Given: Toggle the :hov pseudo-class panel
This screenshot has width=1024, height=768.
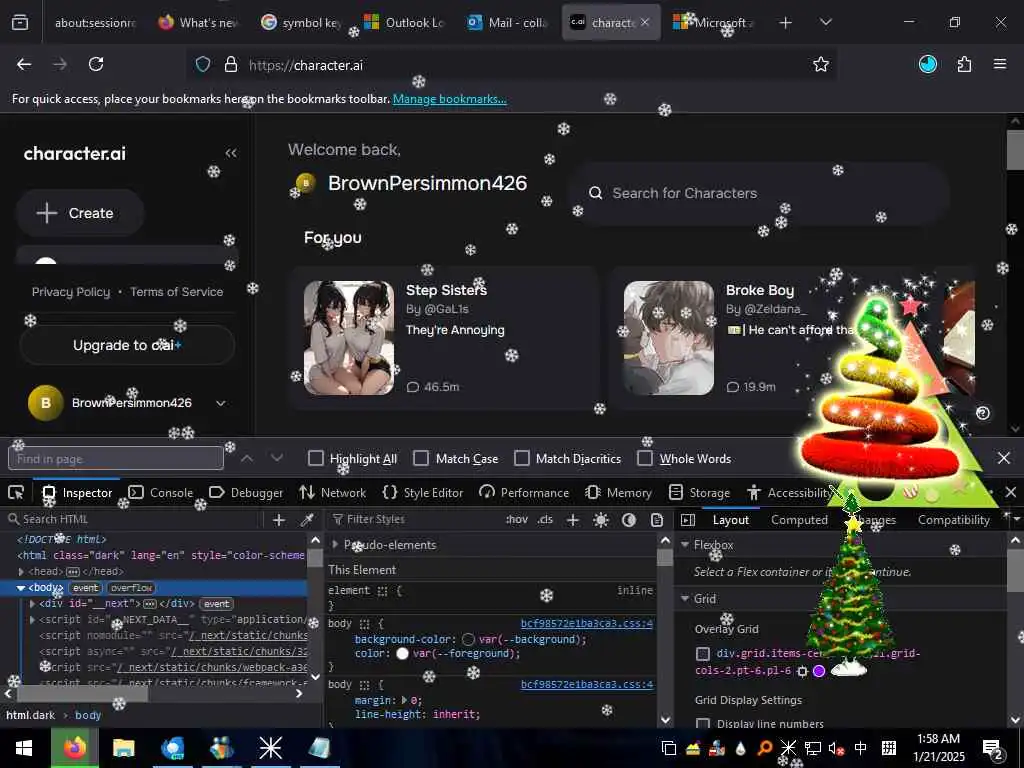Looking at the screenshot, I should (517, 520).
